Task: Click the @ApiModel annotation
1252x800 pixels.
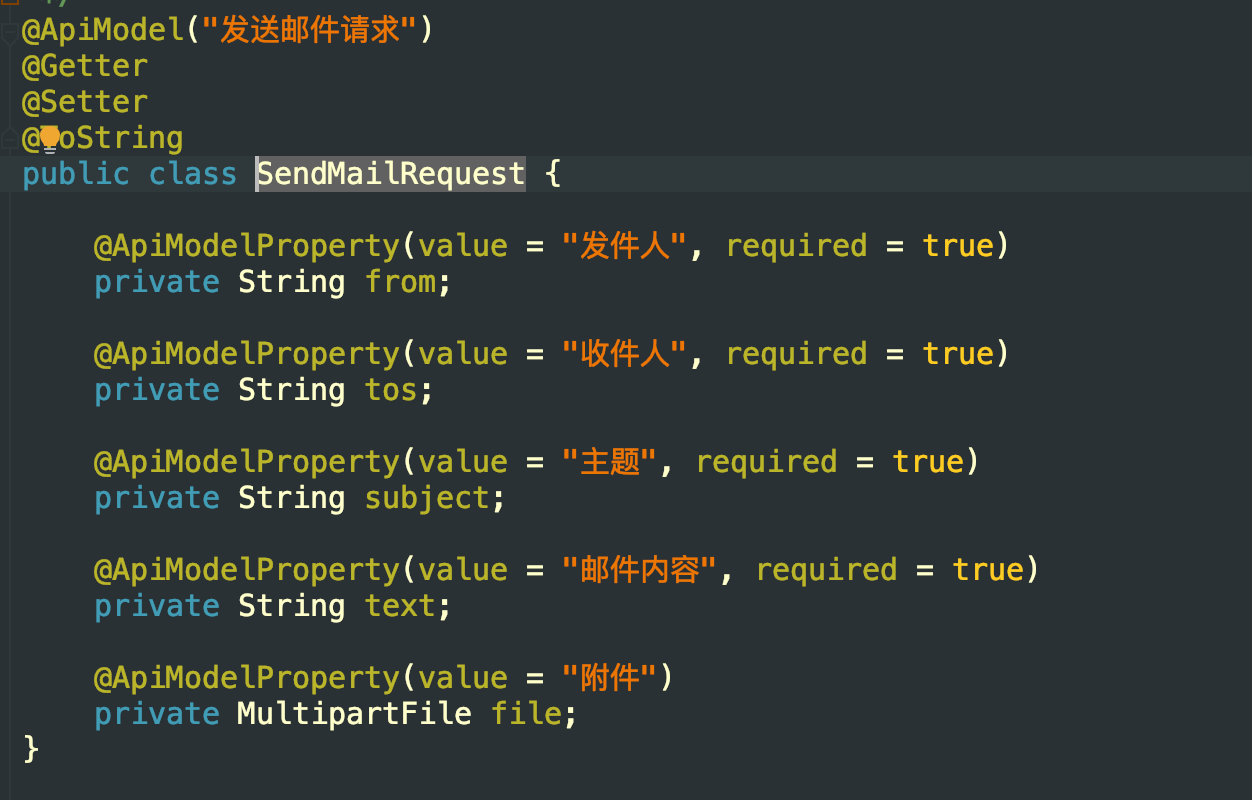Action: (x=103, y=30)
